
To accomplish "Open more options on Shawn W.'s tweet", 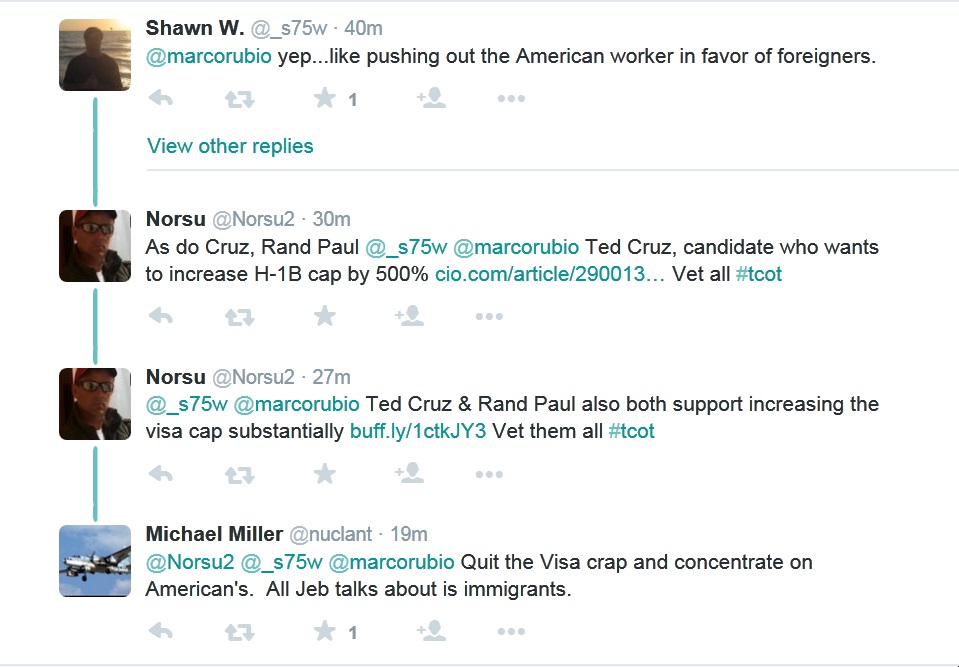I will click(x=511, y=98).
